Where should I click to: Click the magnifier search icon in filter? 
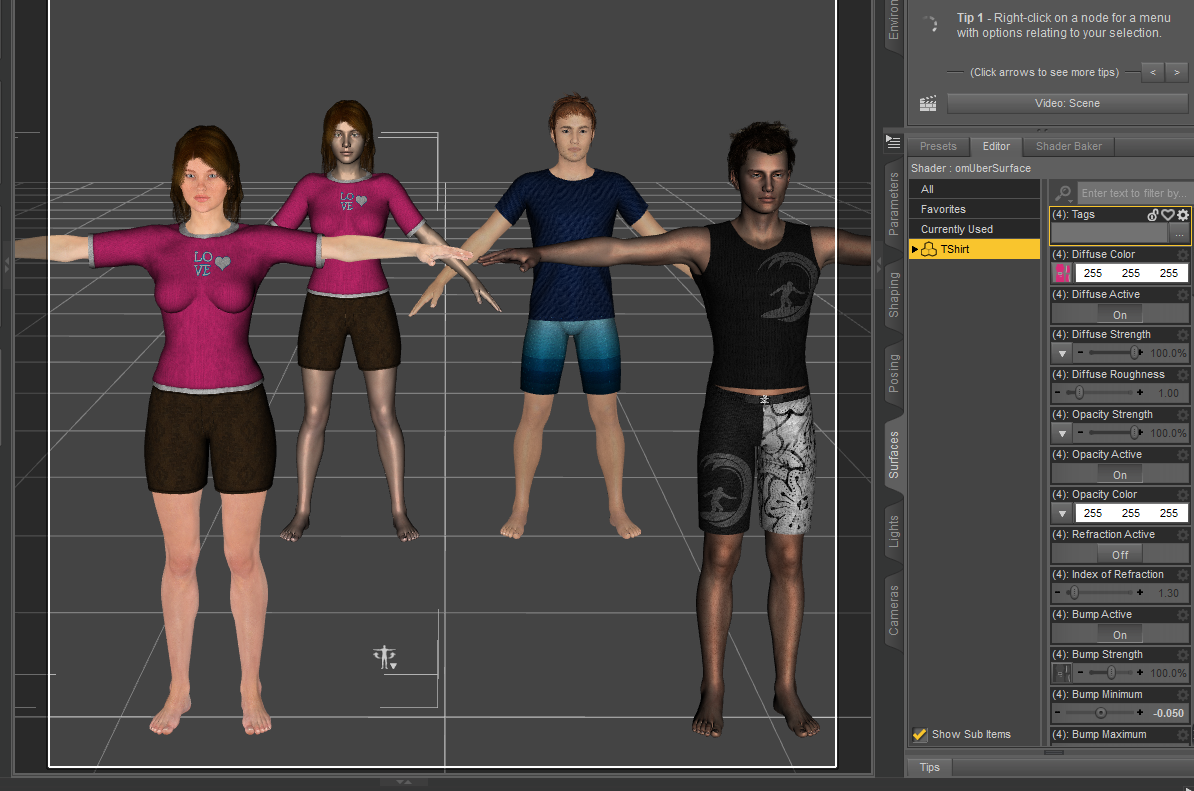pos(1063,193)
